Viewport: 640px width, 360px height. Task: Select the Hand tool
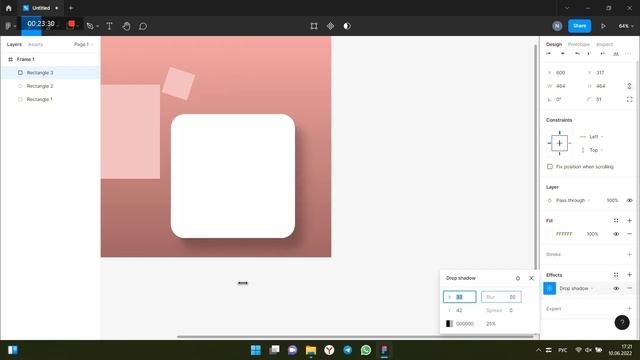point(126,26)
